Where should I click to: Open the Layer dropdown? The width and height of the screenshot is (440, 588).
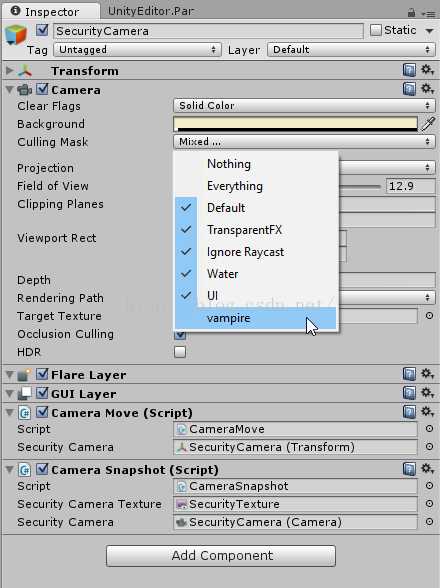pos(351,50)
